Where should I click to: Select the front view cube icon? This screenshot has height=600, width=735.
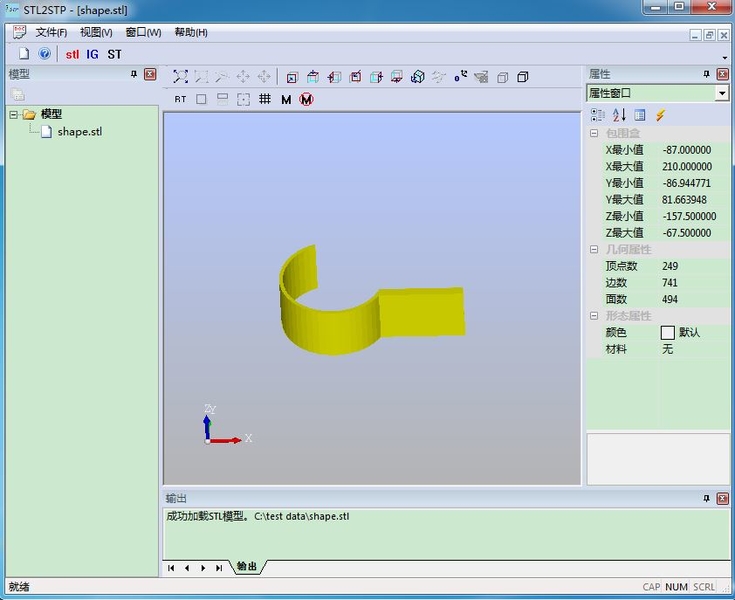[292, 77]
